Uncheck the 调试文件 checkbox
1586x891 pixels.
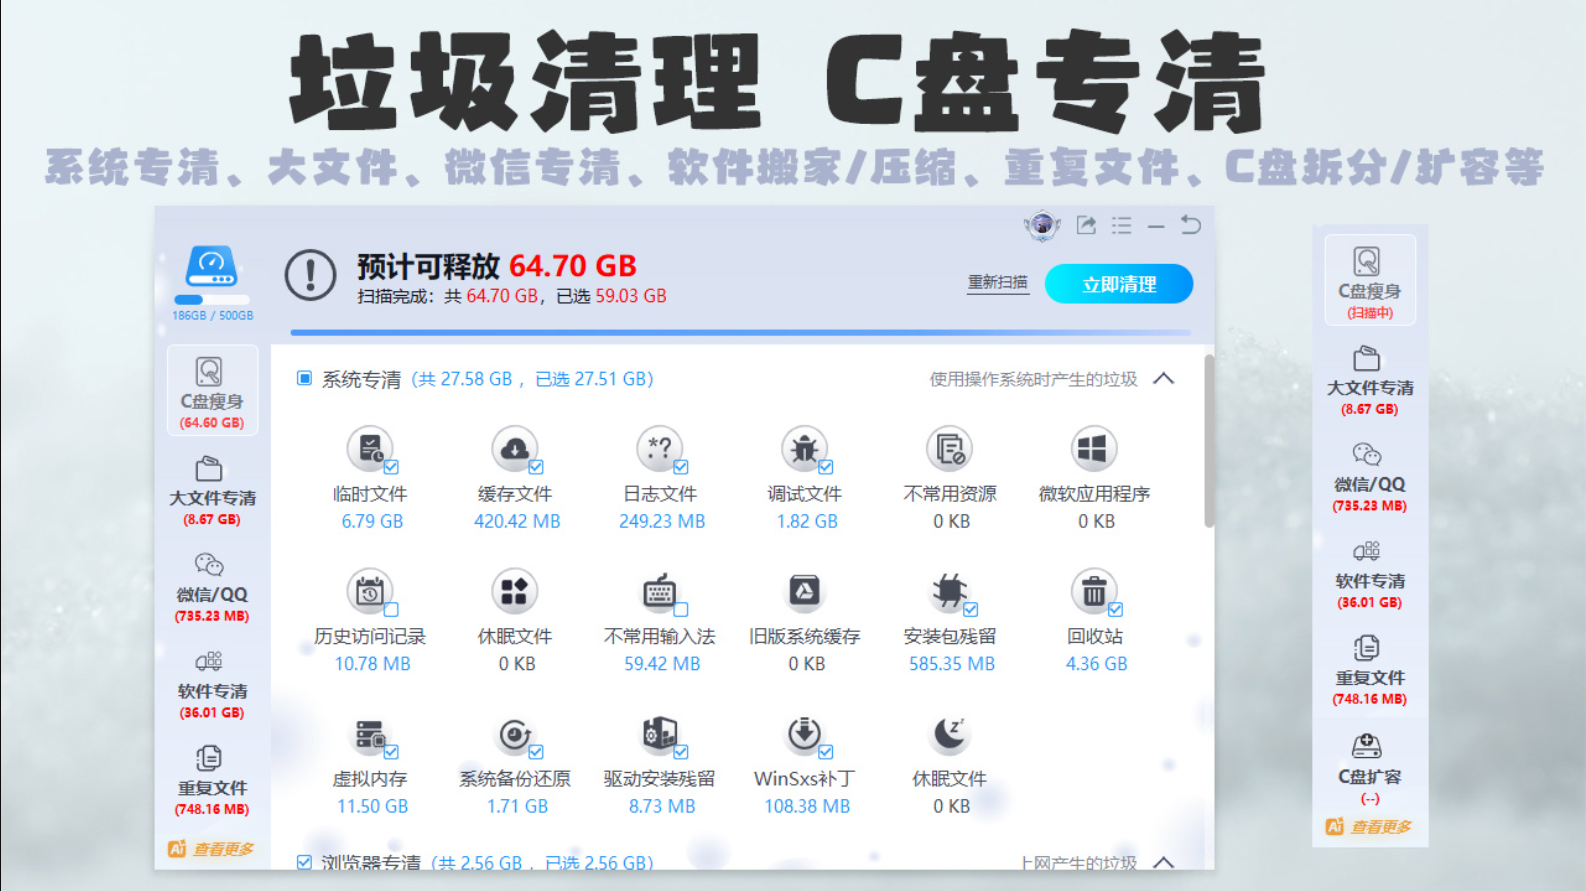pos(826,467)
